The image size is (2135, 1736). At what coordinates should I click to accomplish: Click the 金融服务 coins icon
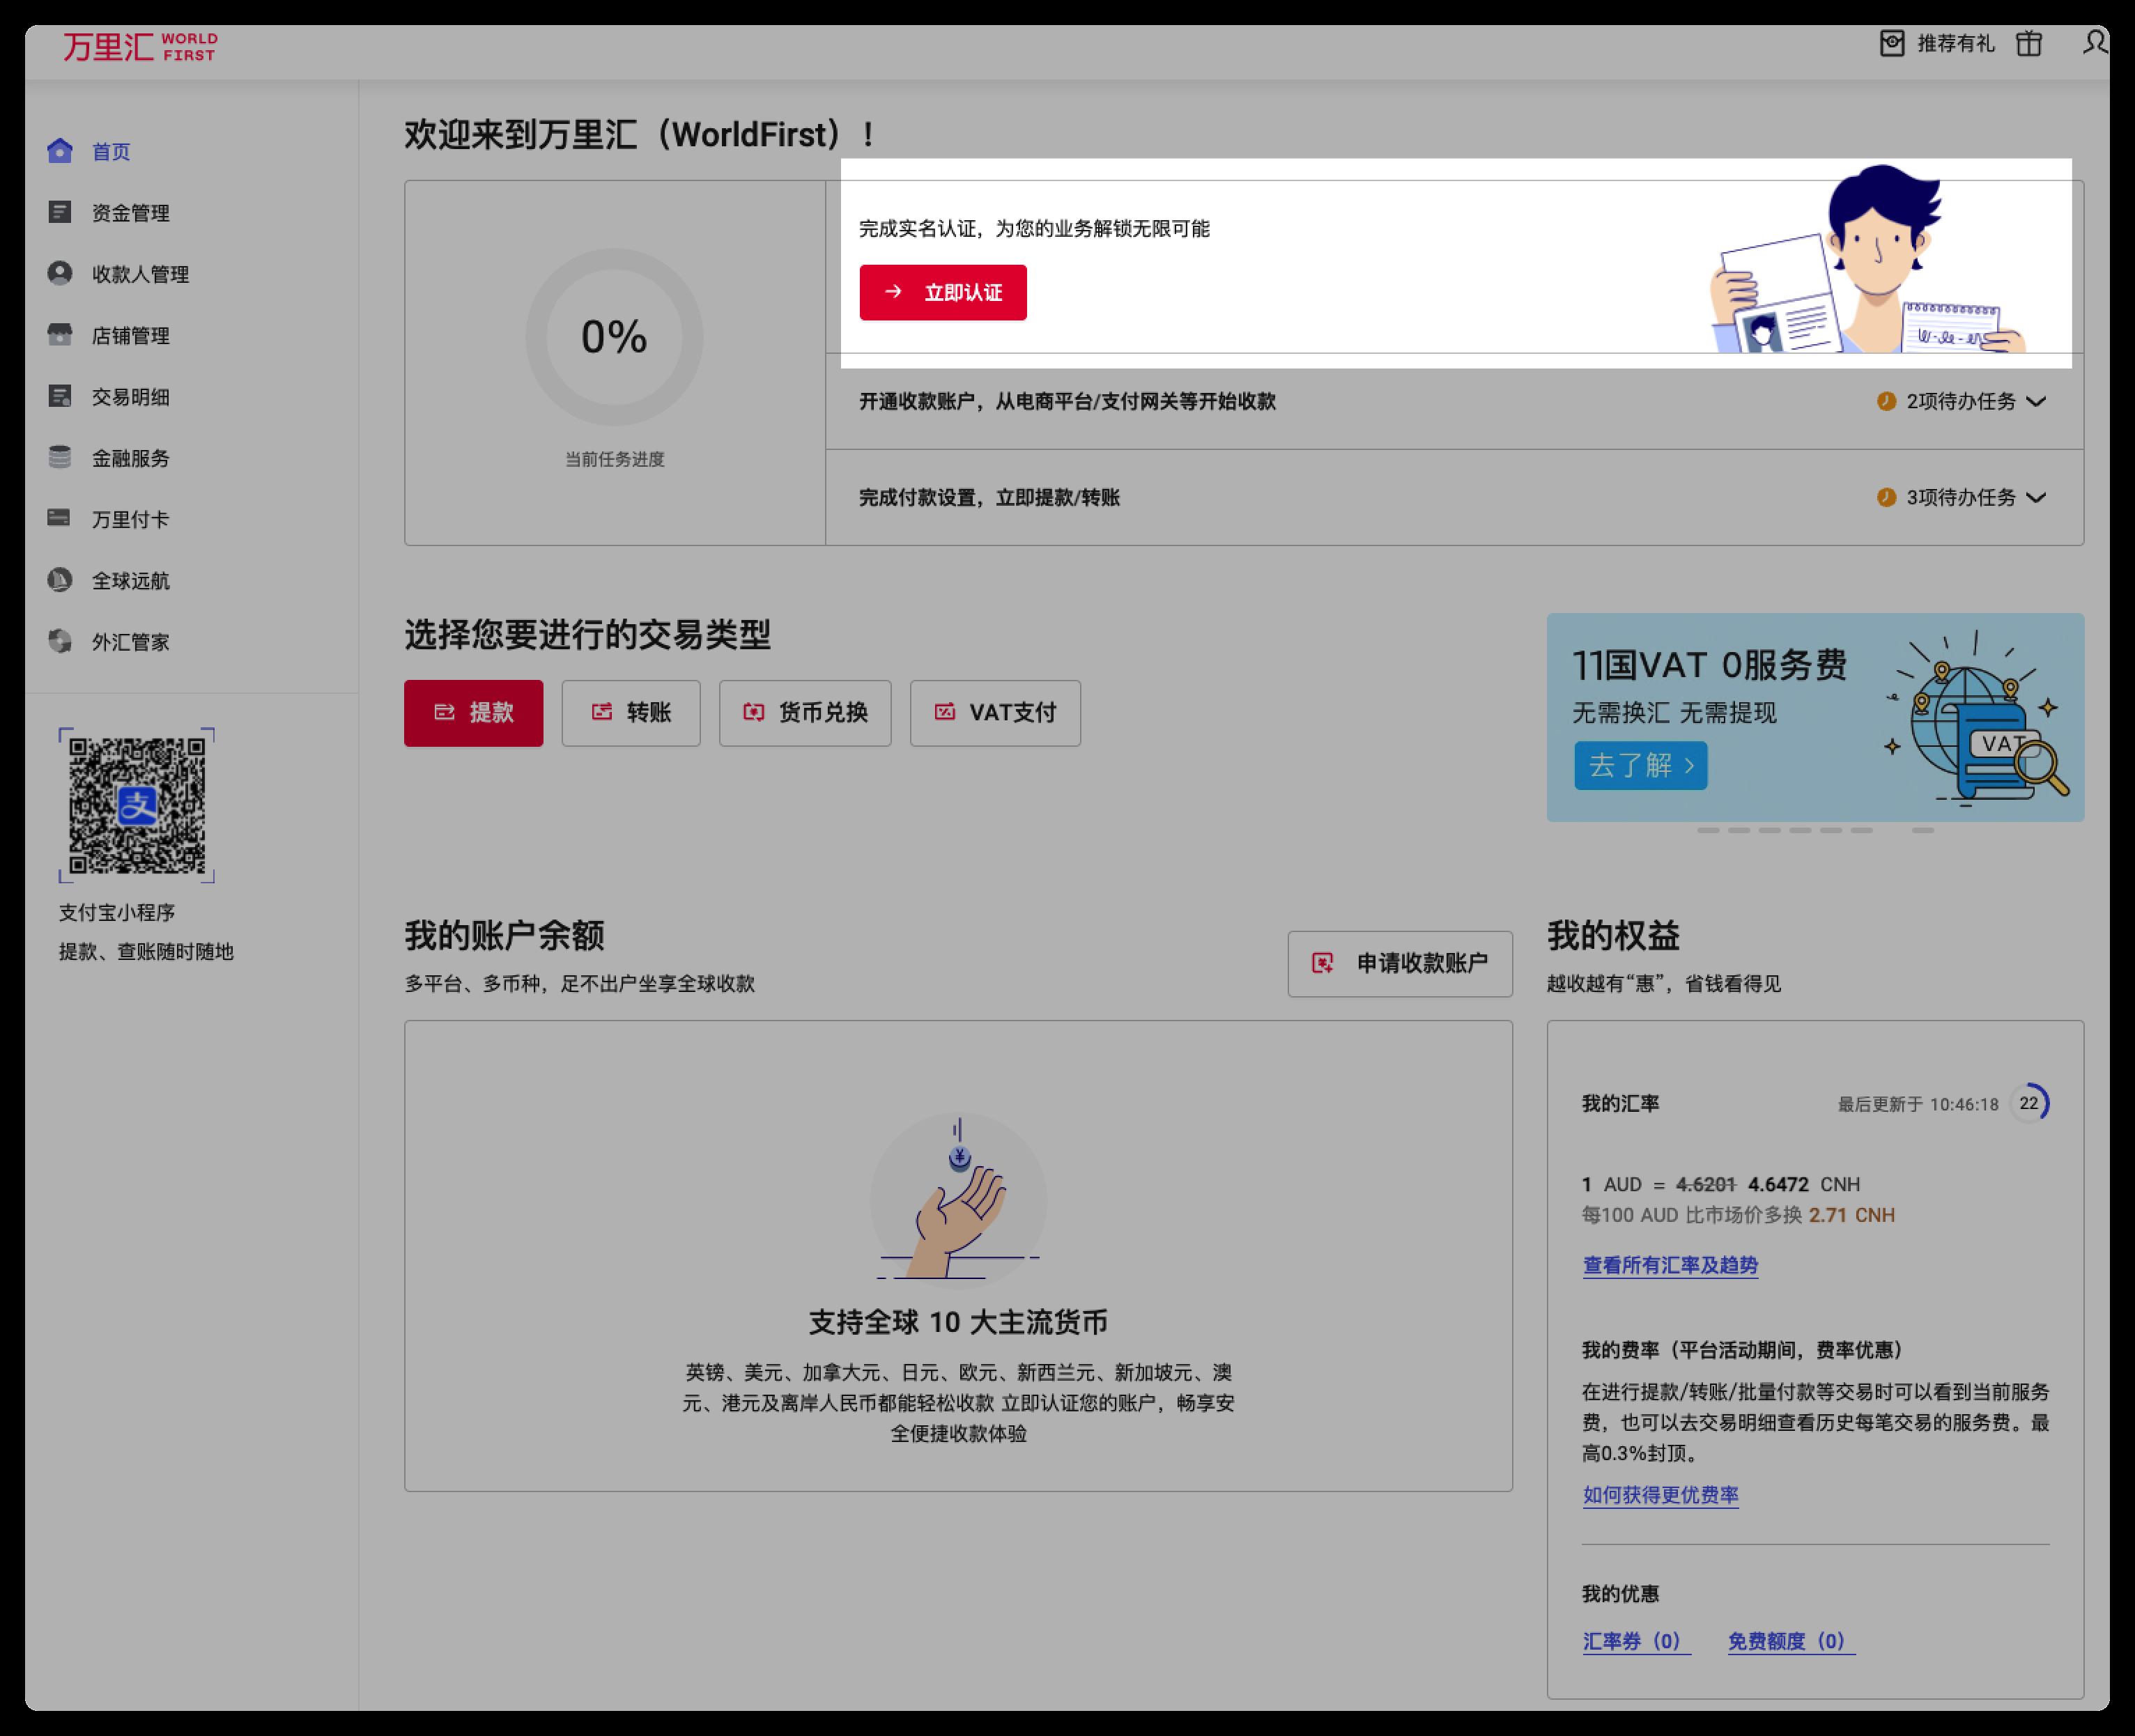(x=60, y=457)
